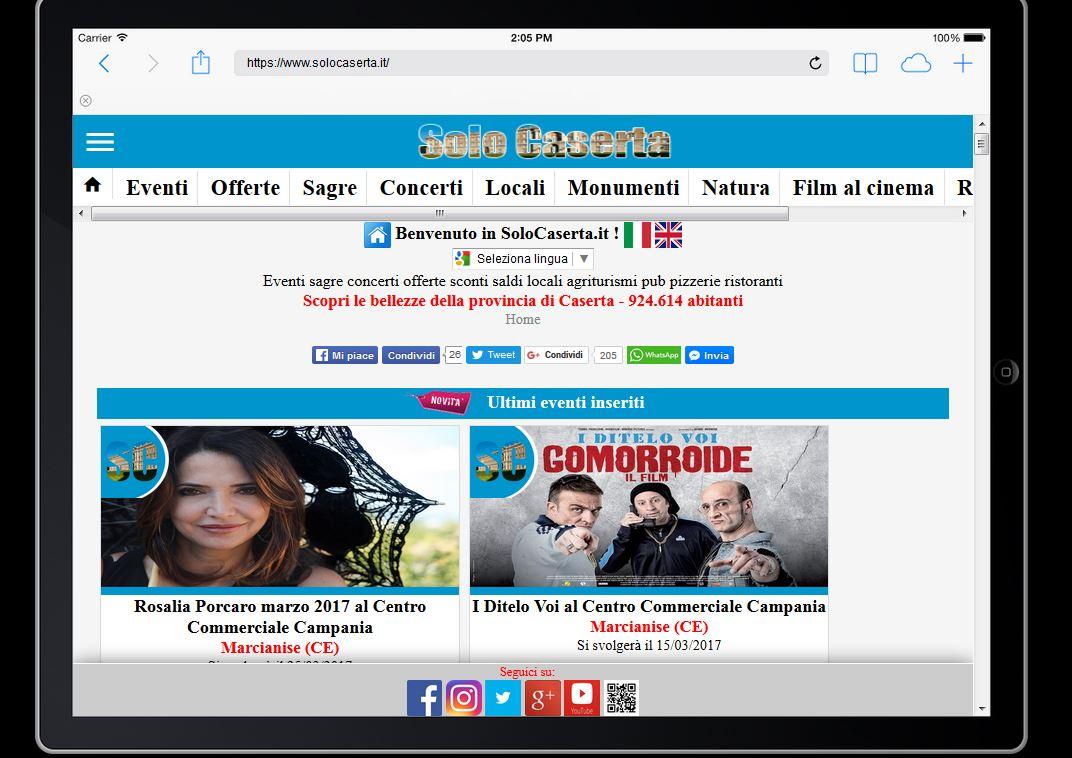
Task: Click the Solo Caserta logo
Action: pos(544,141)
